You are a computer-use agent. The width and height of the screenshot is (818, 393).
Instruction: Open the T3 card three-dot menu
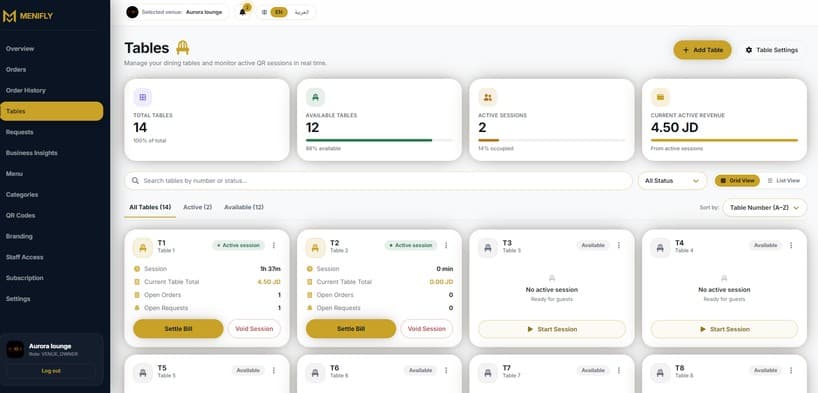619,245
